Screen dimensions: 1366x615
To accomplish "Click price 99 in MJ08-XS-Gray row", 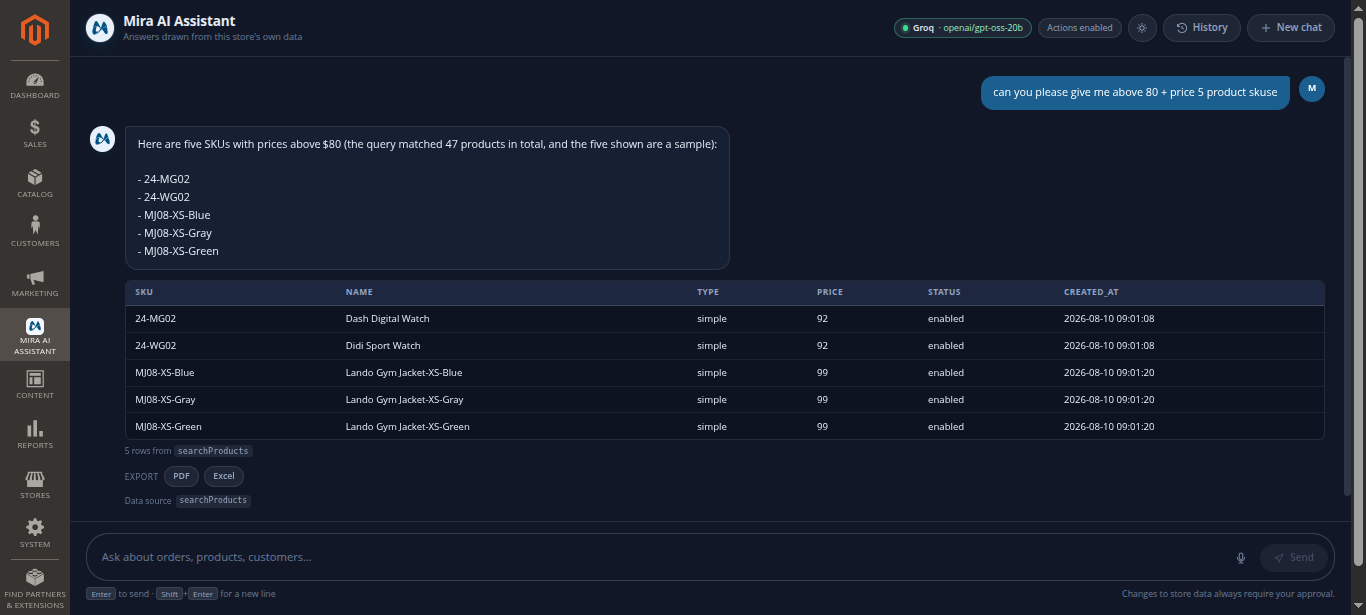I will 822,400.
